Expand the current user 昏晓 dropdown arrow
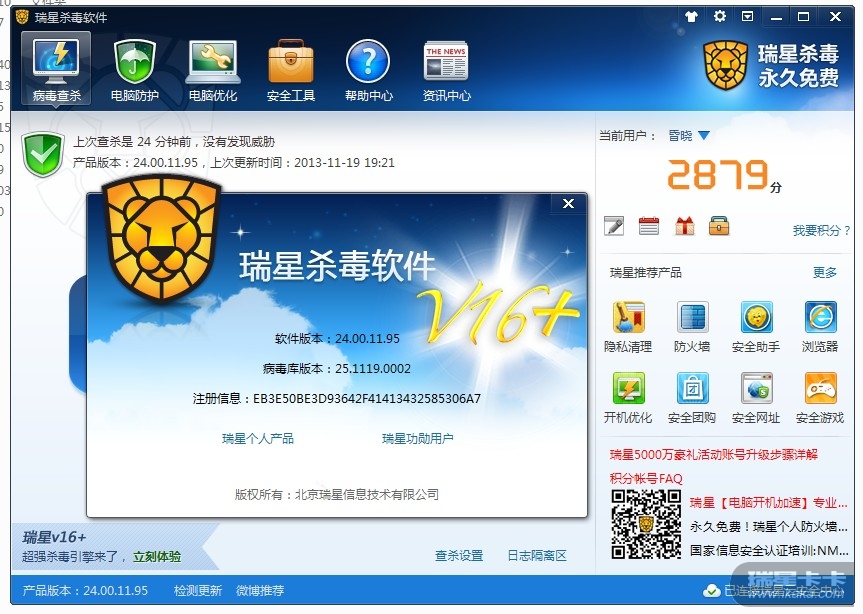This screenshot has height=614, width=863. 703,135
